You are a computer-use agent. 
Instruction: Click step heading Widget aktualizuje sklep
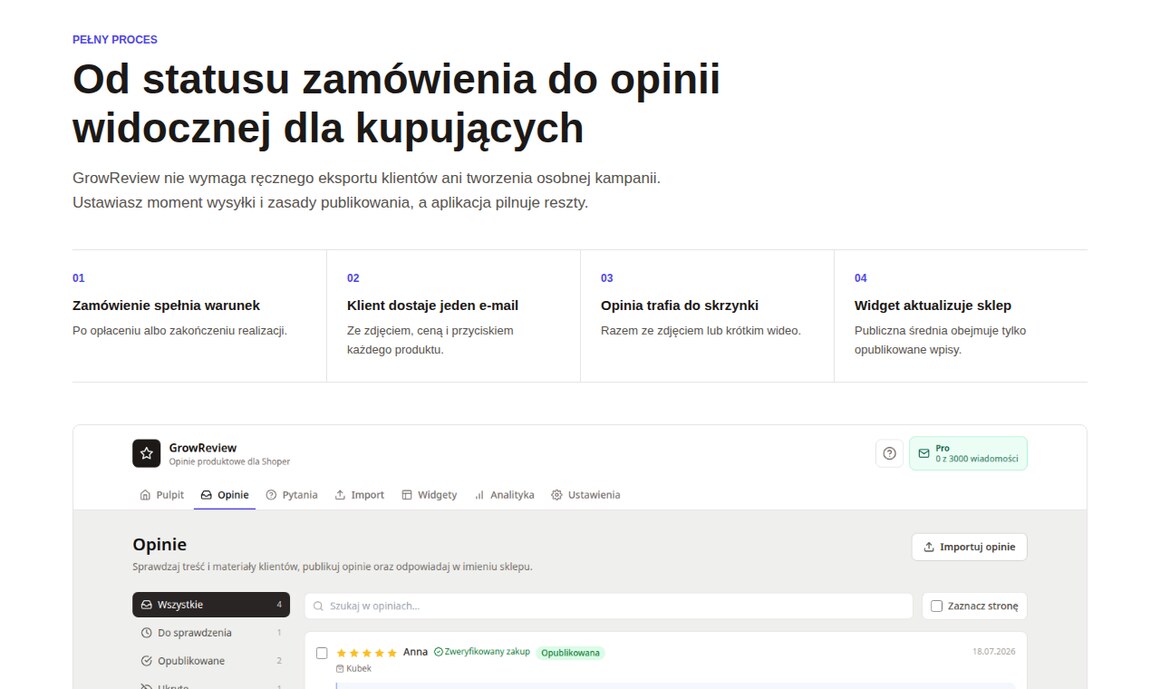pos(932,306)
